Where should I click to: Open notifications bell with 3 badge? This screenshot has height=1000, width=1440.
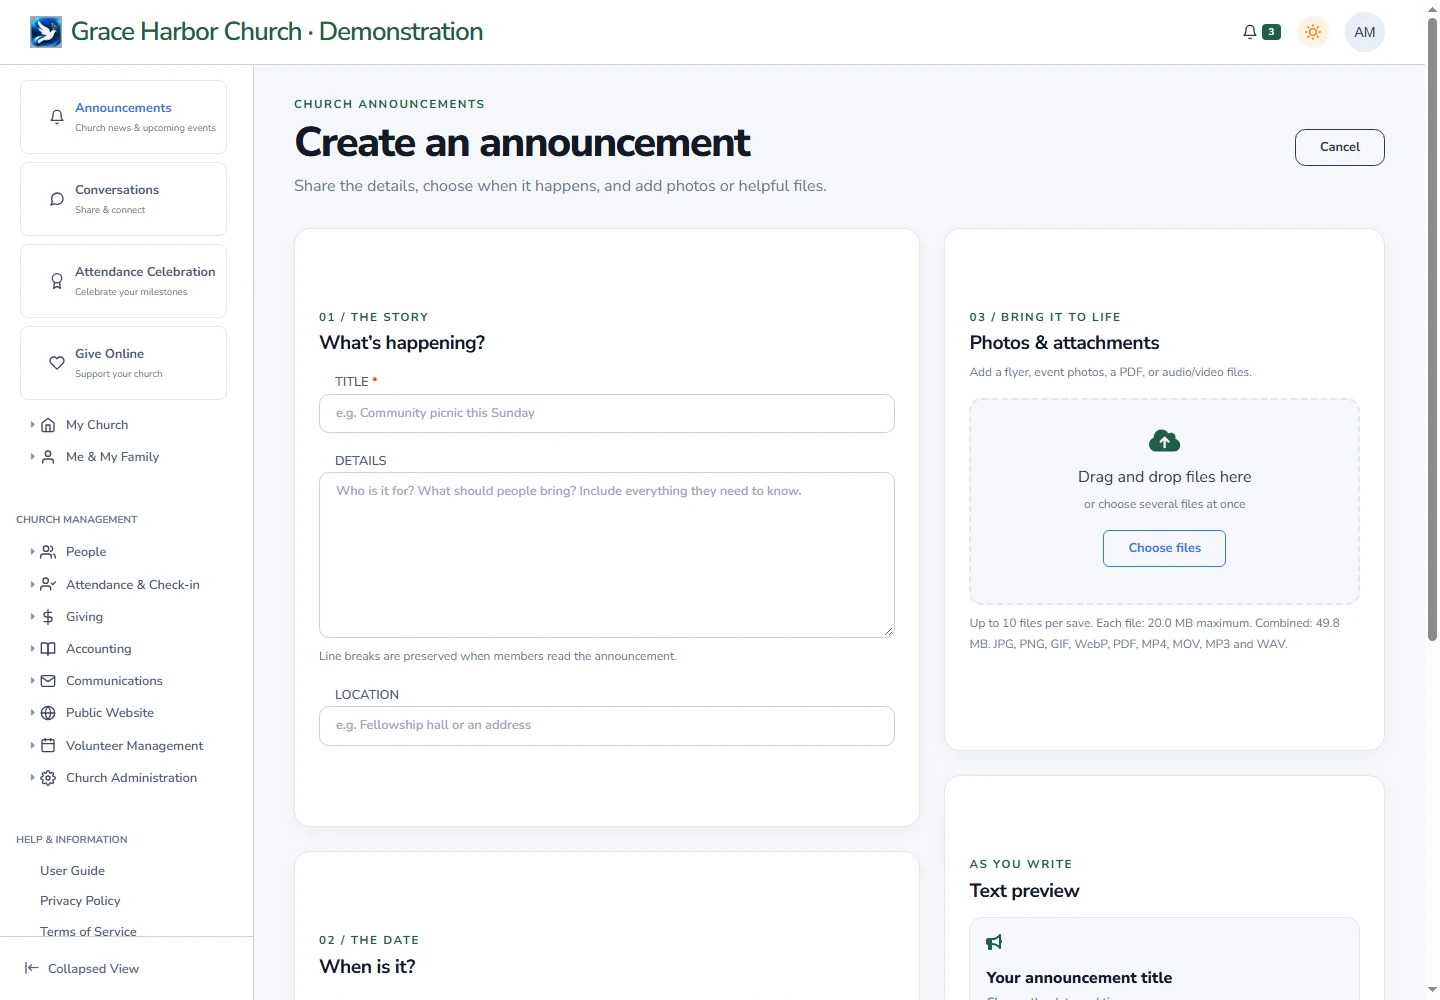(1260, 32)
